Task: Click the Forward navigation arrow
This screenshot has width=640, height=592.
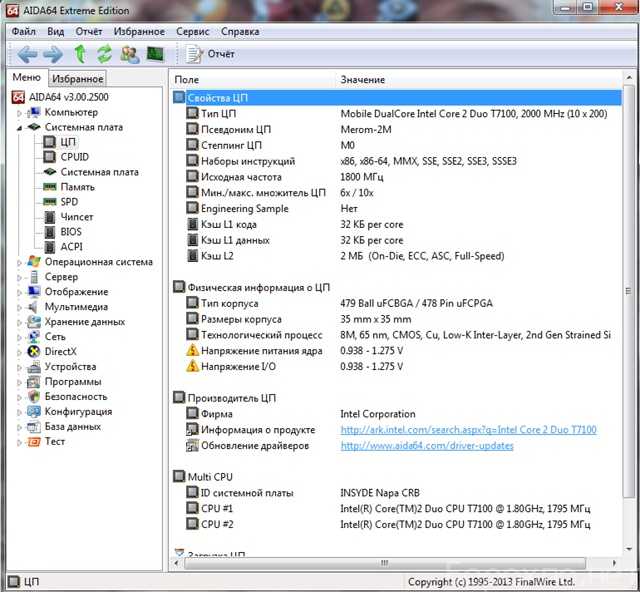Action: click(x=52, y=54)
